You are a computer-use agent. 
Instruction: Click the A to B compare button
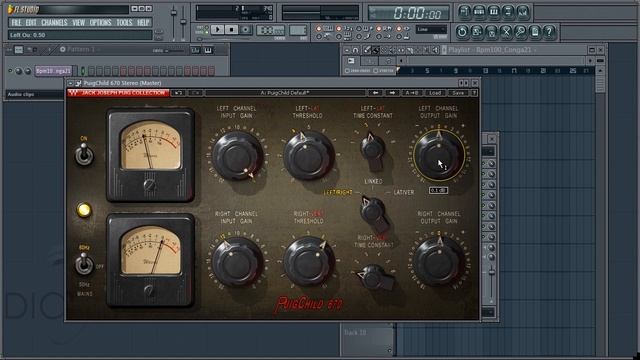(411, 93)
